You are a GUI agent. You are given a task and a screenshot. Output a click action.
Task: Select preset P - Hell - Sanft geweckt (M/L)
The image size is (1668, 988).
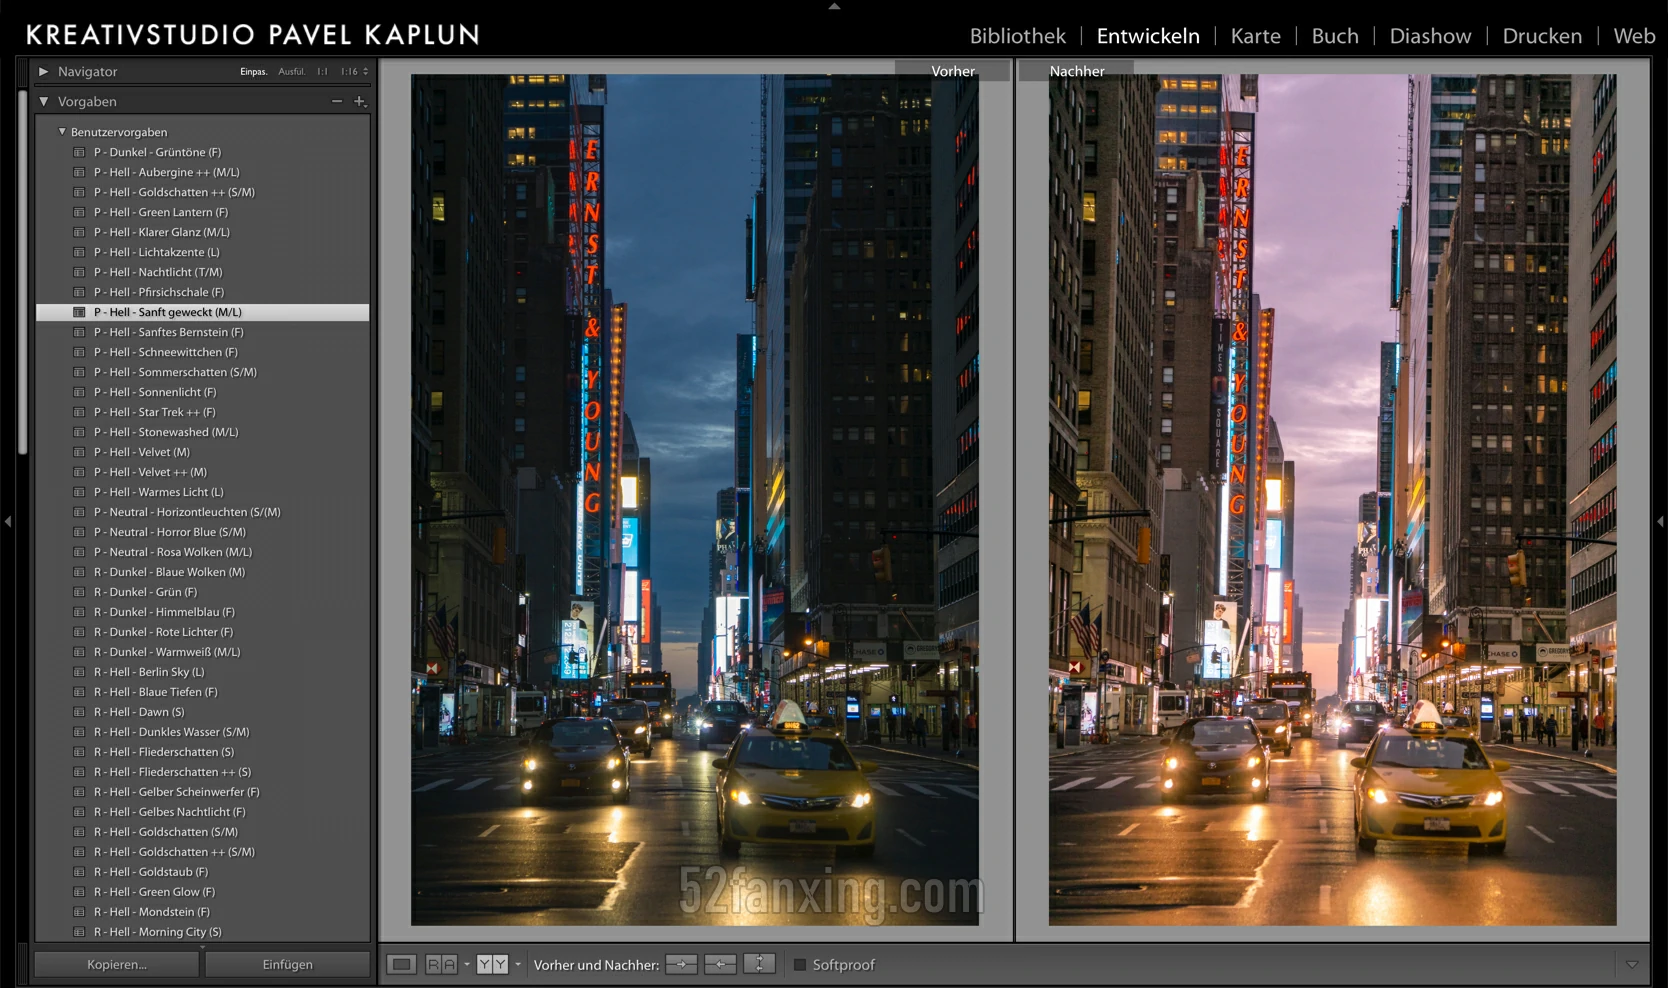(x=203, y=312)
